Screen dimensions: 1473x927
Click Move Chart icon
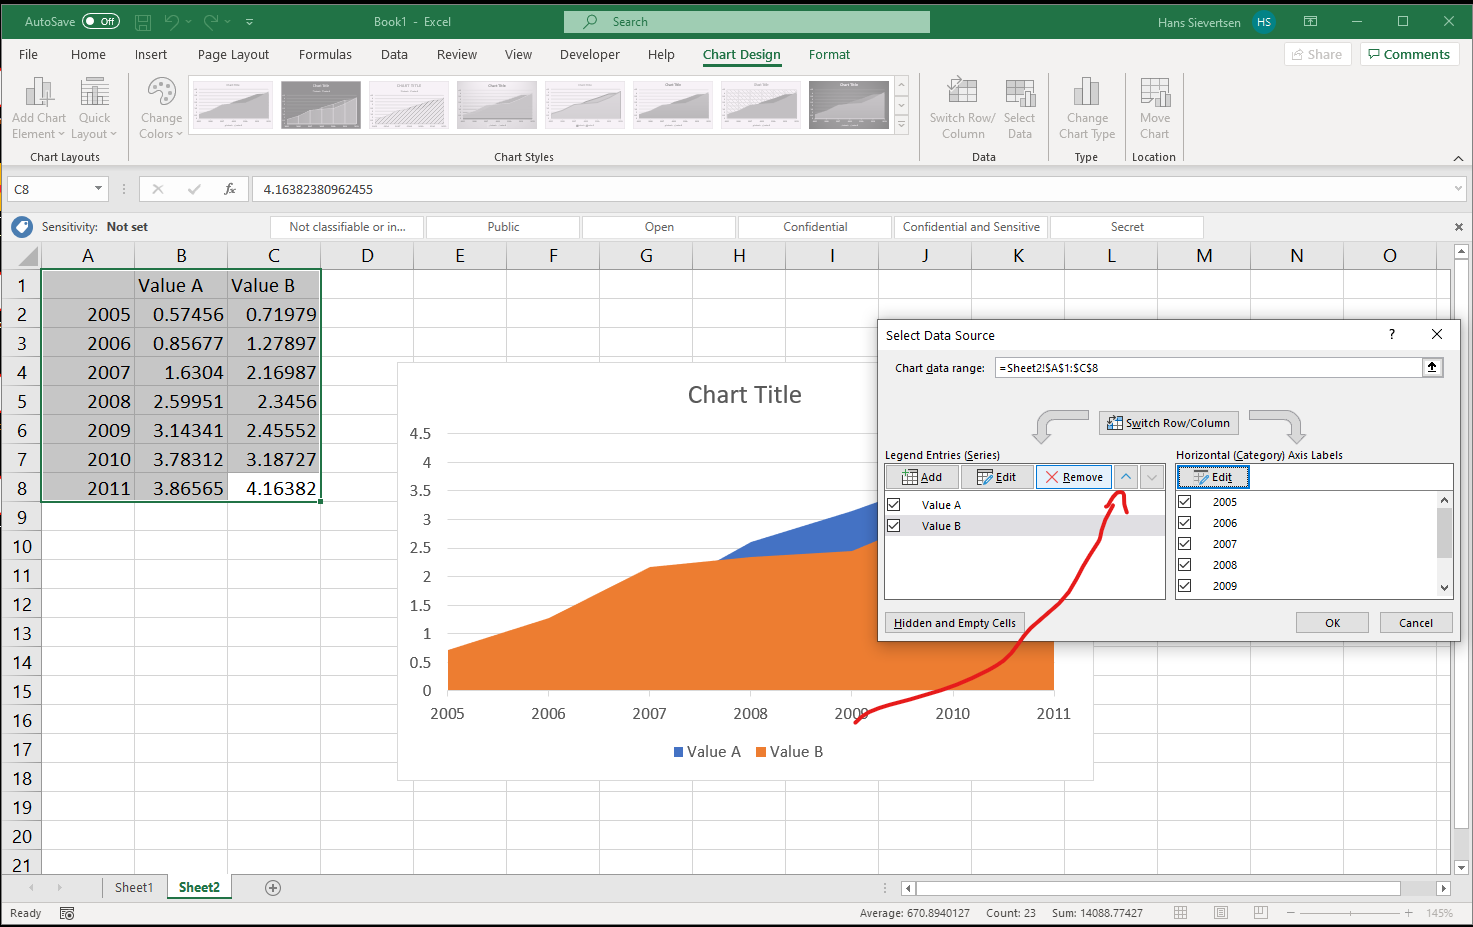click(1155, 108)
